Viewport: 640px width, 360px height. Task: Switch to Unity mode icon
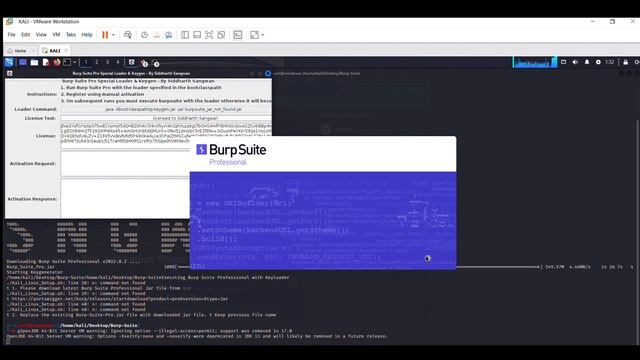tap(221, 35)
